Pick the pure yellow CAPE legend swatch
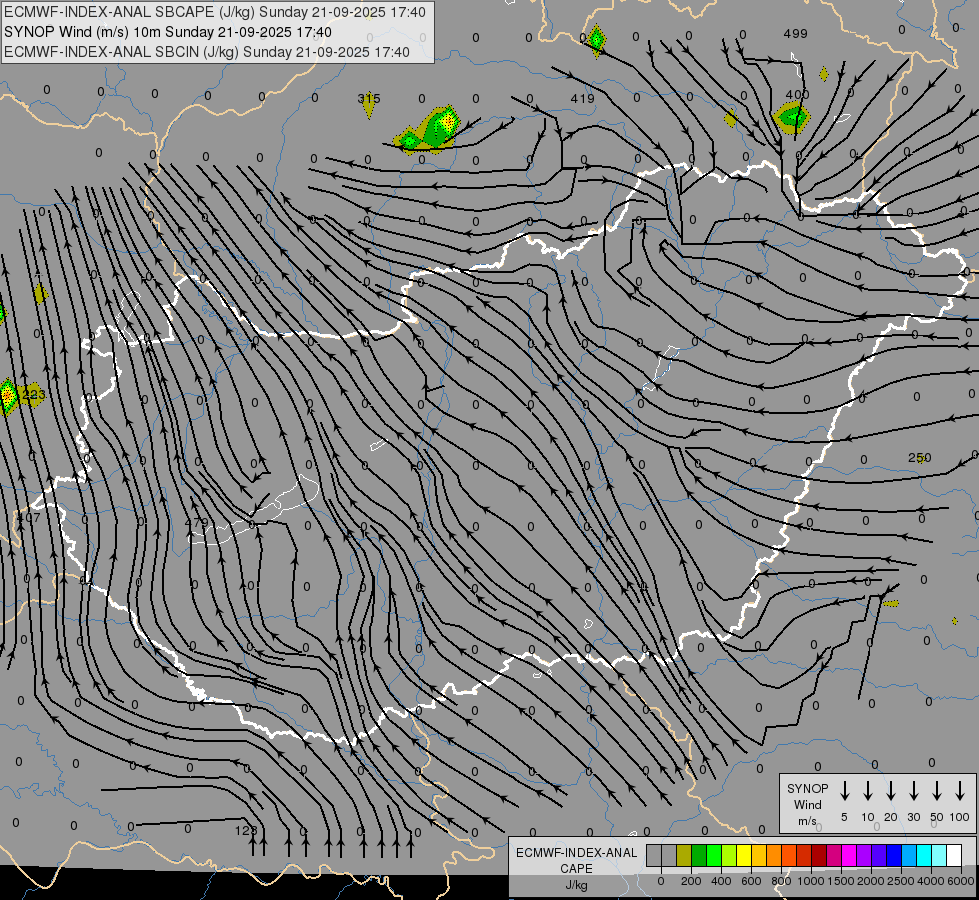979x900 pixels. [x=744, y=855]
